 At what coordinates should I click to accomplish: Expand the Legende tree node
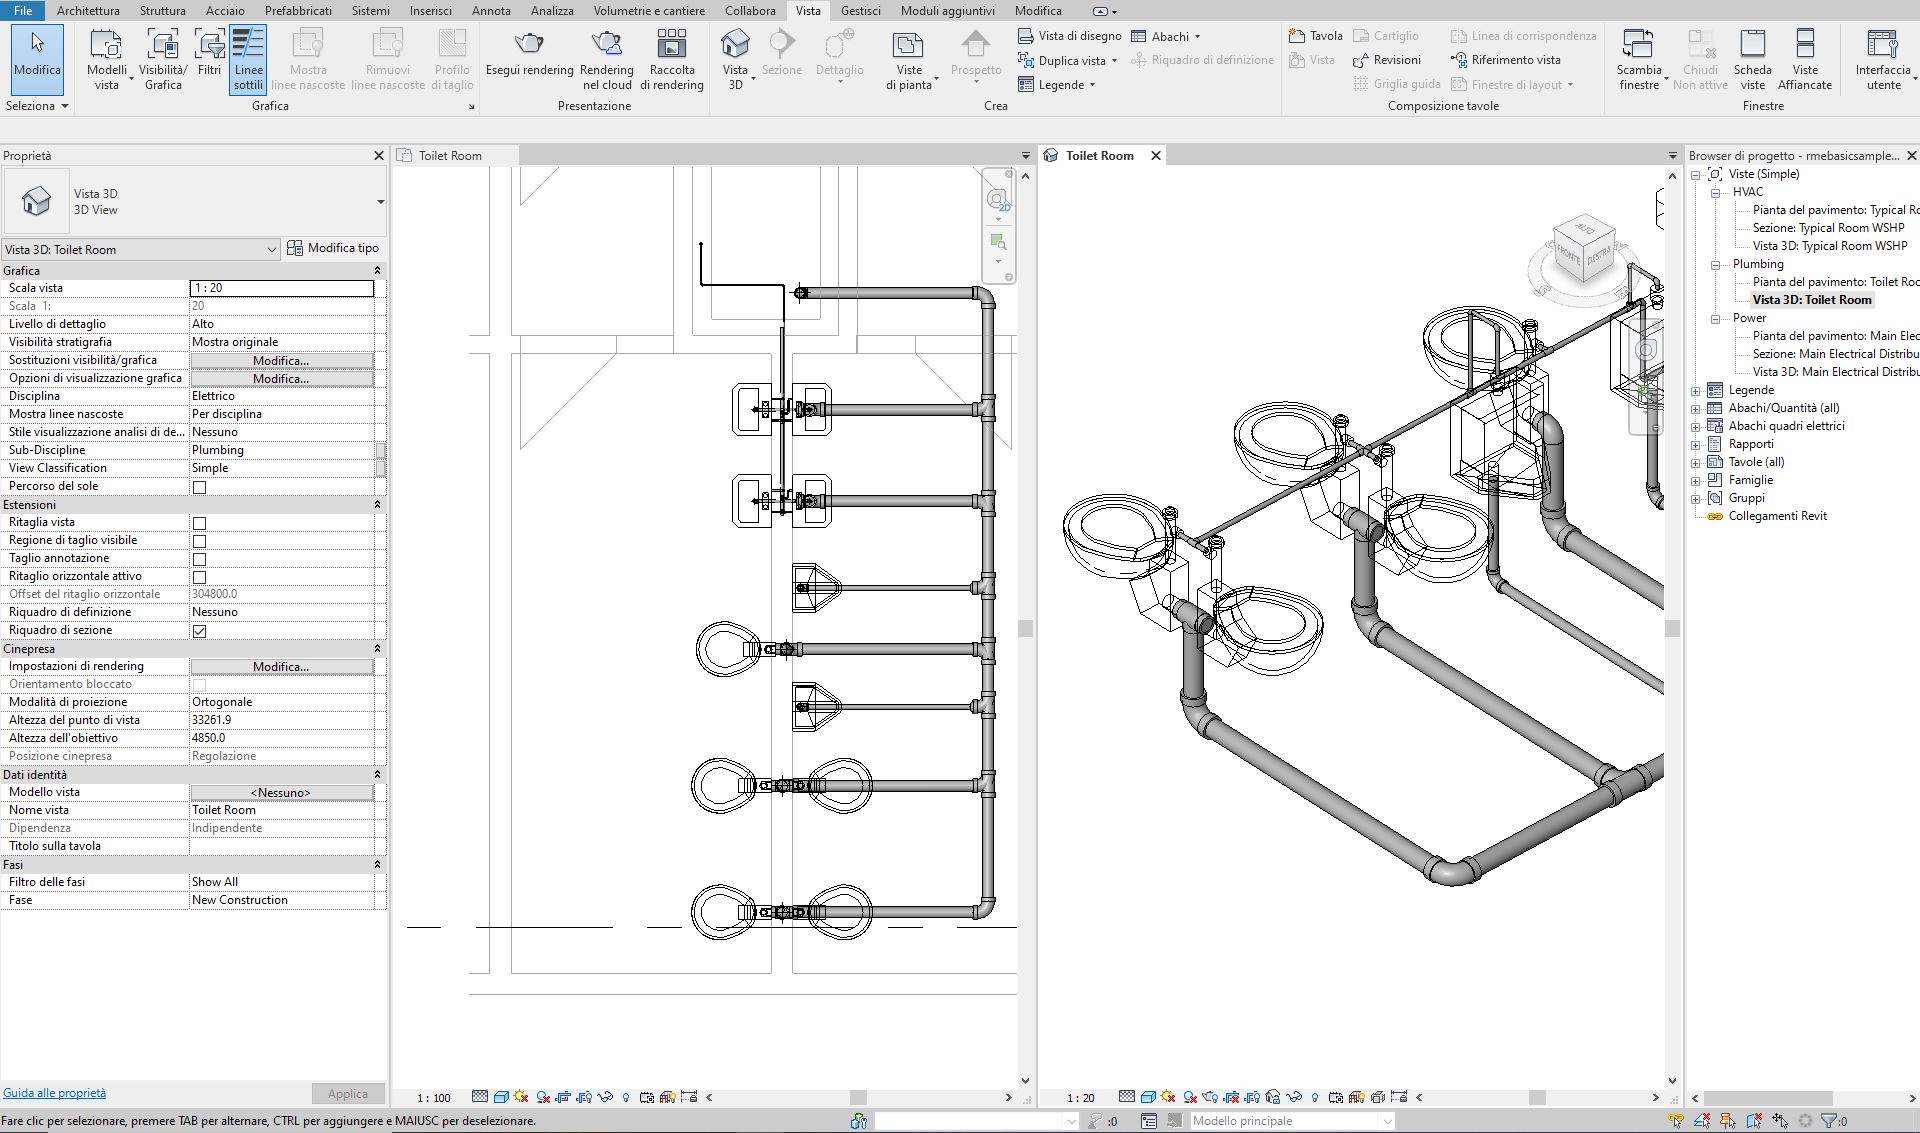click(x=1696, y=391)
